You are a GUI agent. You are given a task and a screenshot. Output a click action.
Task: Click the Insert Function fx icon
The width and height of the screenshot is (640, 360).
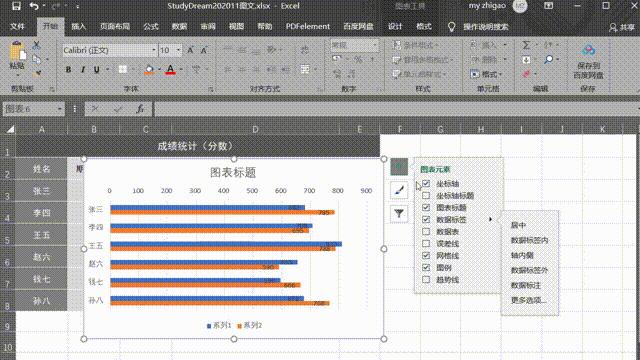[140, 109]
